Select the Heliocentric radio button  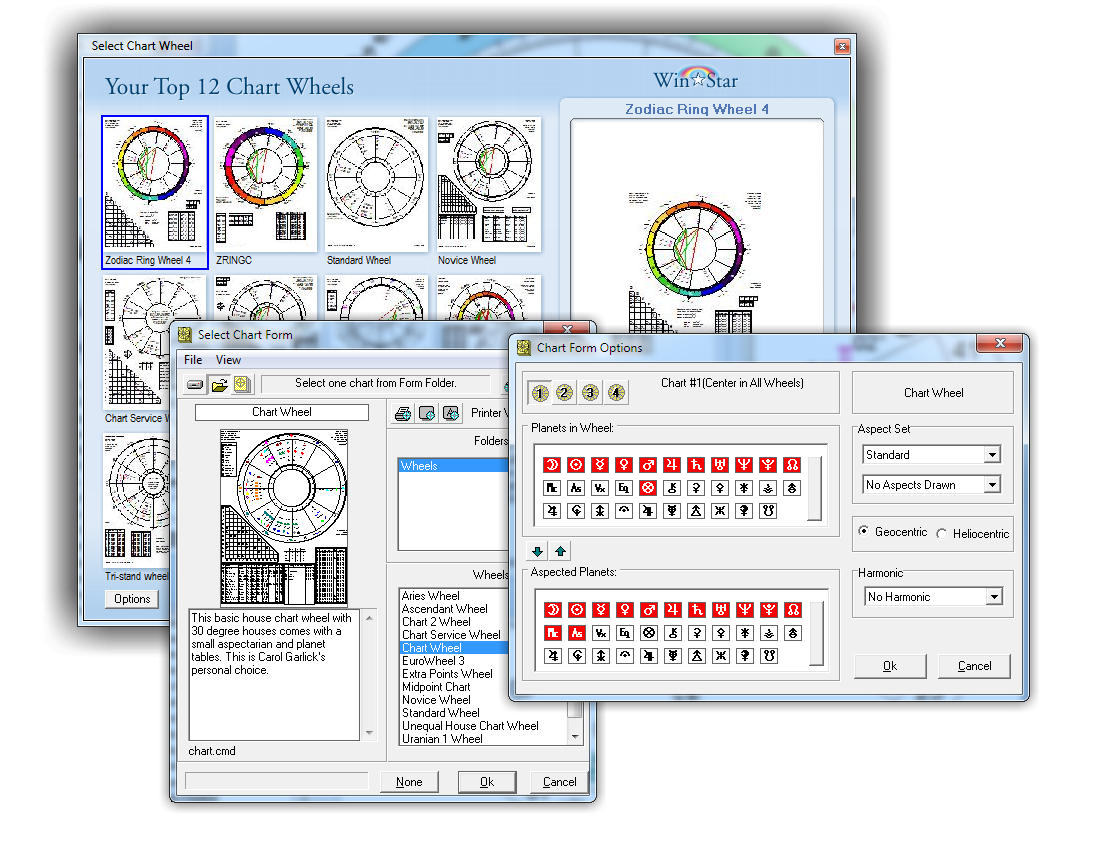coord(942,534)
